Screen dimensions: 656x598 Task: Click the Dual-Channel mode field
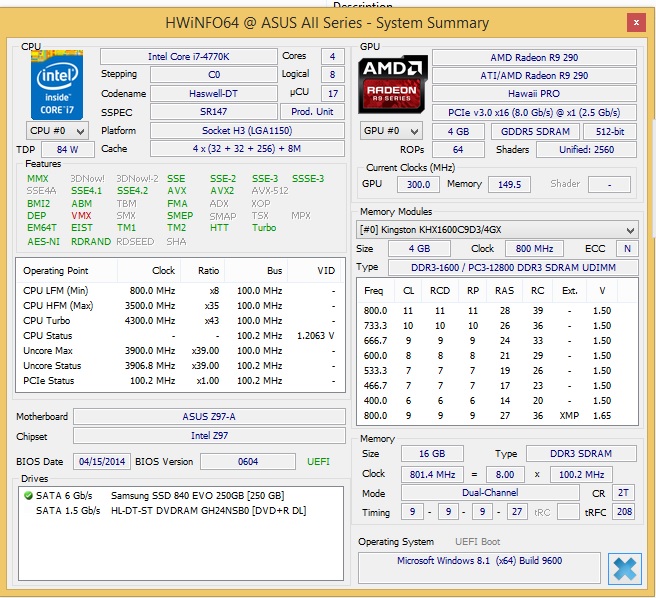[x=490, y=493]
